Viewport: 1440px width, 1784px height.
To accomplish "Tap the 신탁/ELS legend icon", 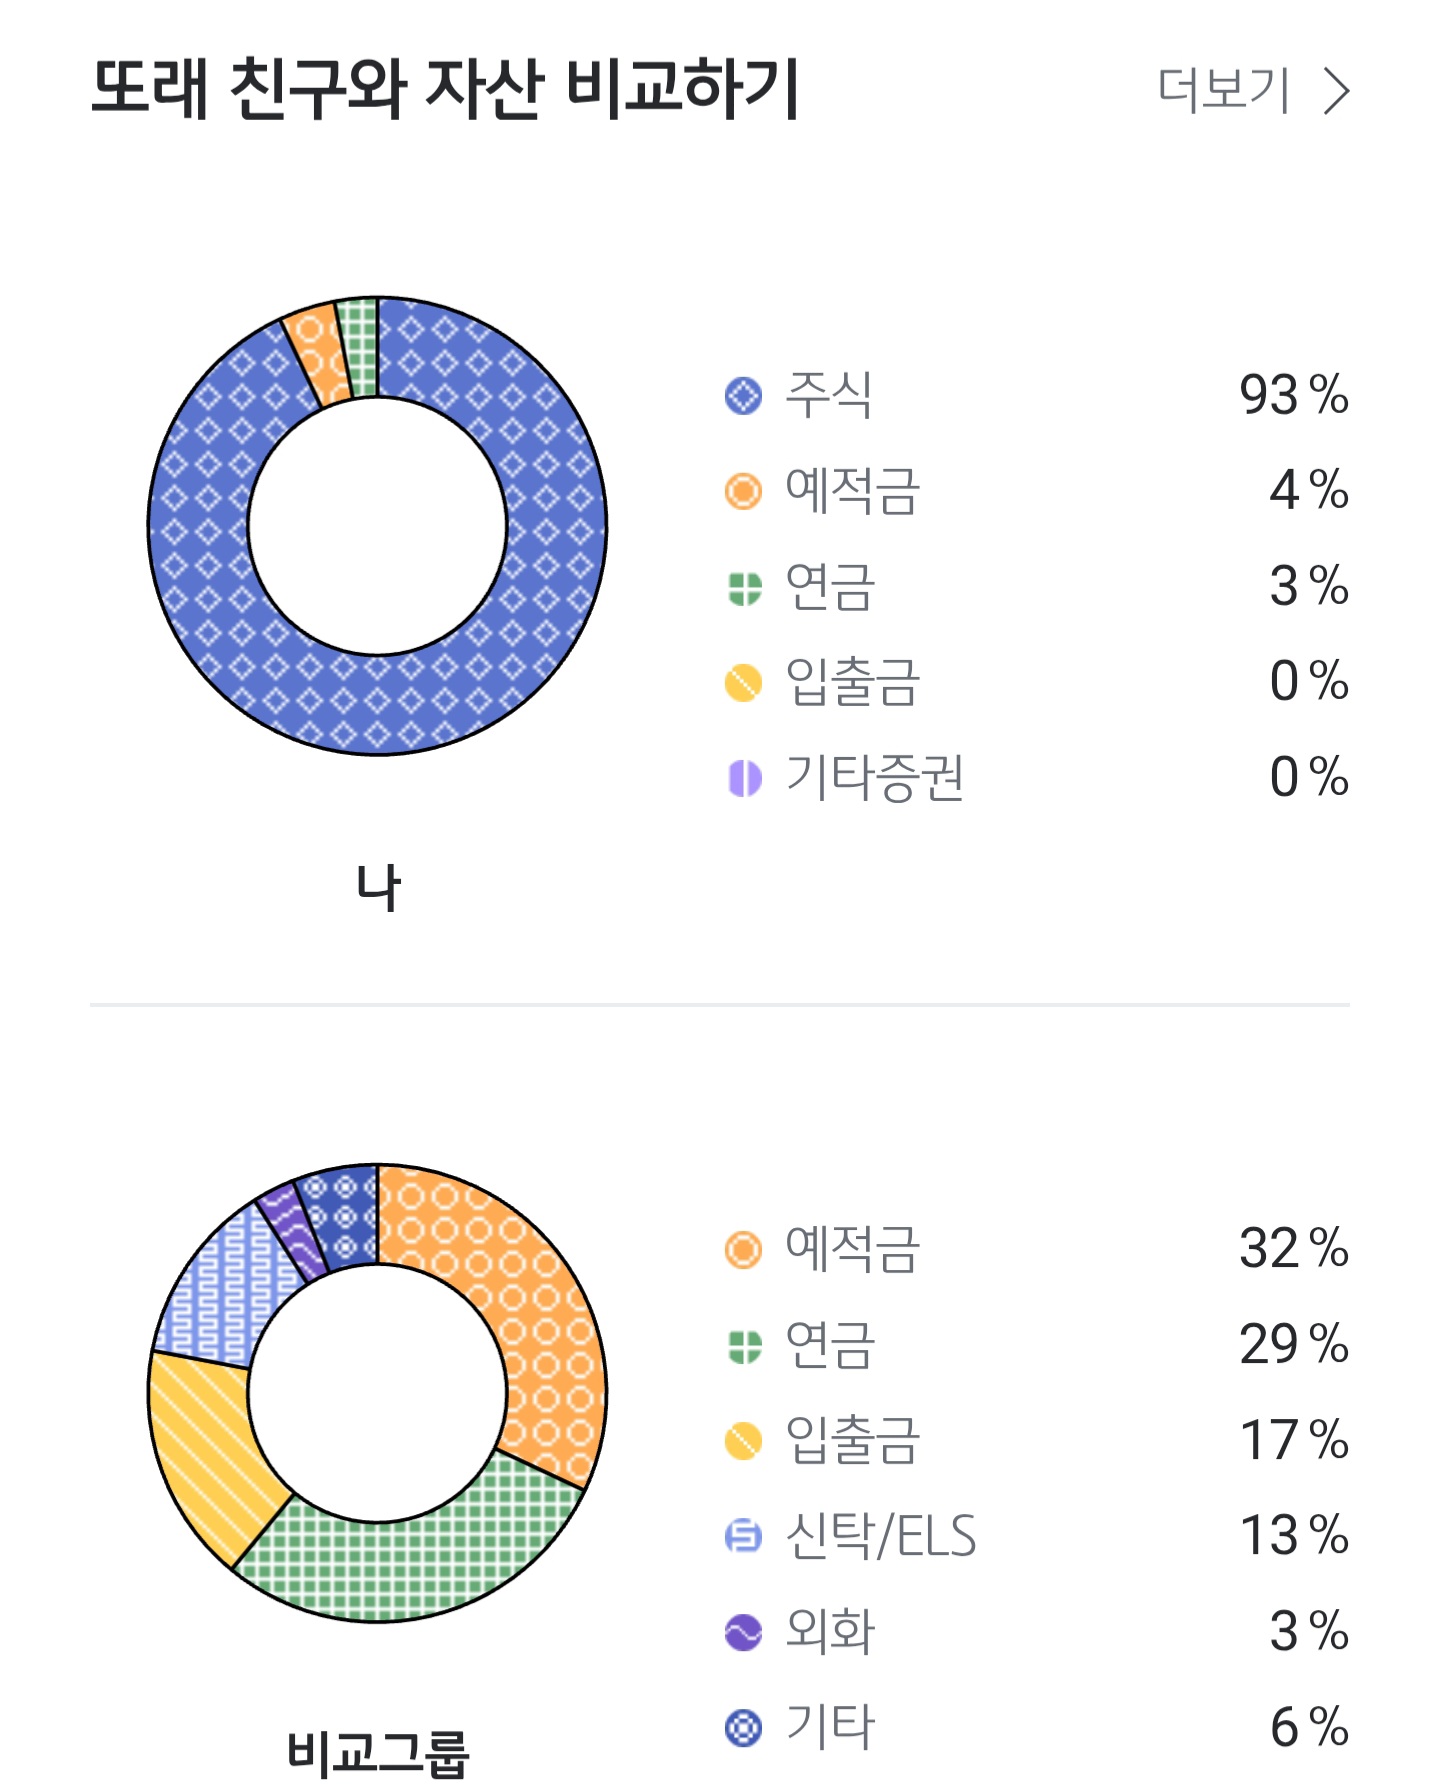I will (x=743, y=1536).
